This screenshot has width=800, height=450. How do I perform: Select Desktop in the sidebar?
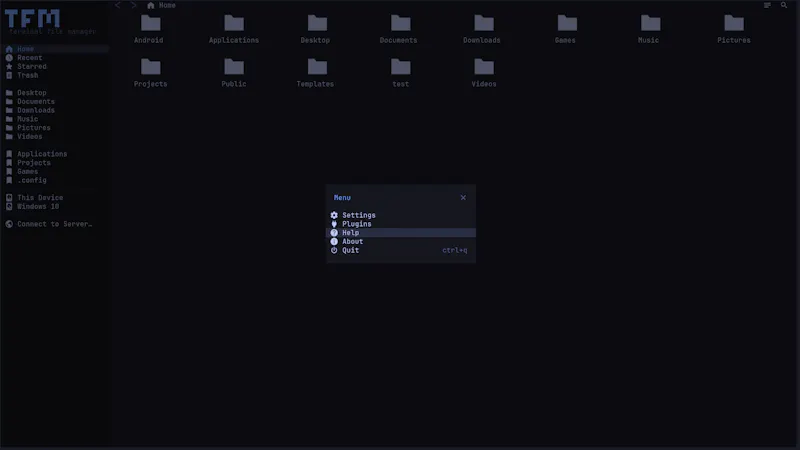(55, 93)
